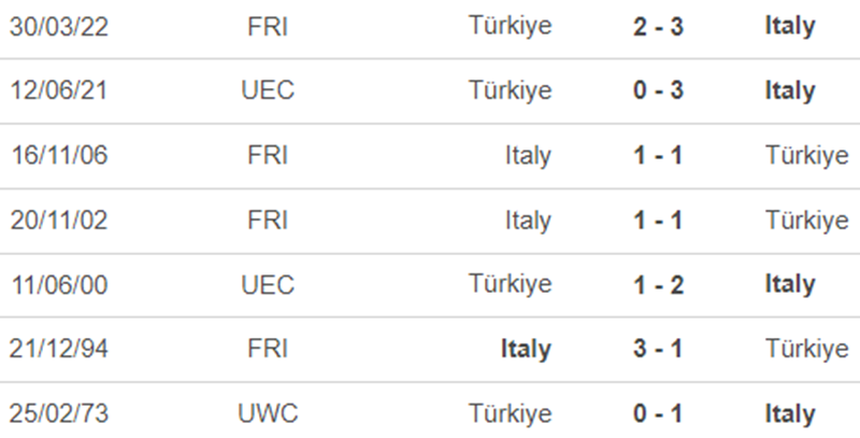Open the 0 - 1 score from 1973
The height and width of the screenshot is (438, 860).
[x=658, y=413]
